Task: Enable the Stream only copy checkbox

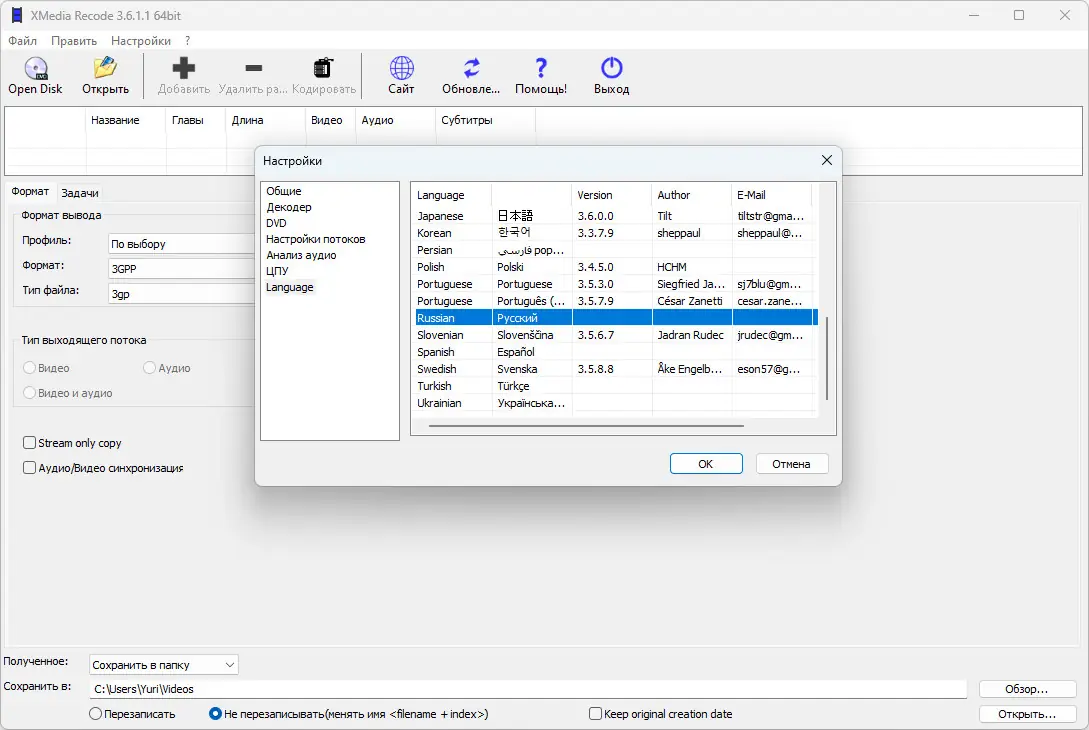Action: coord(29,443)
